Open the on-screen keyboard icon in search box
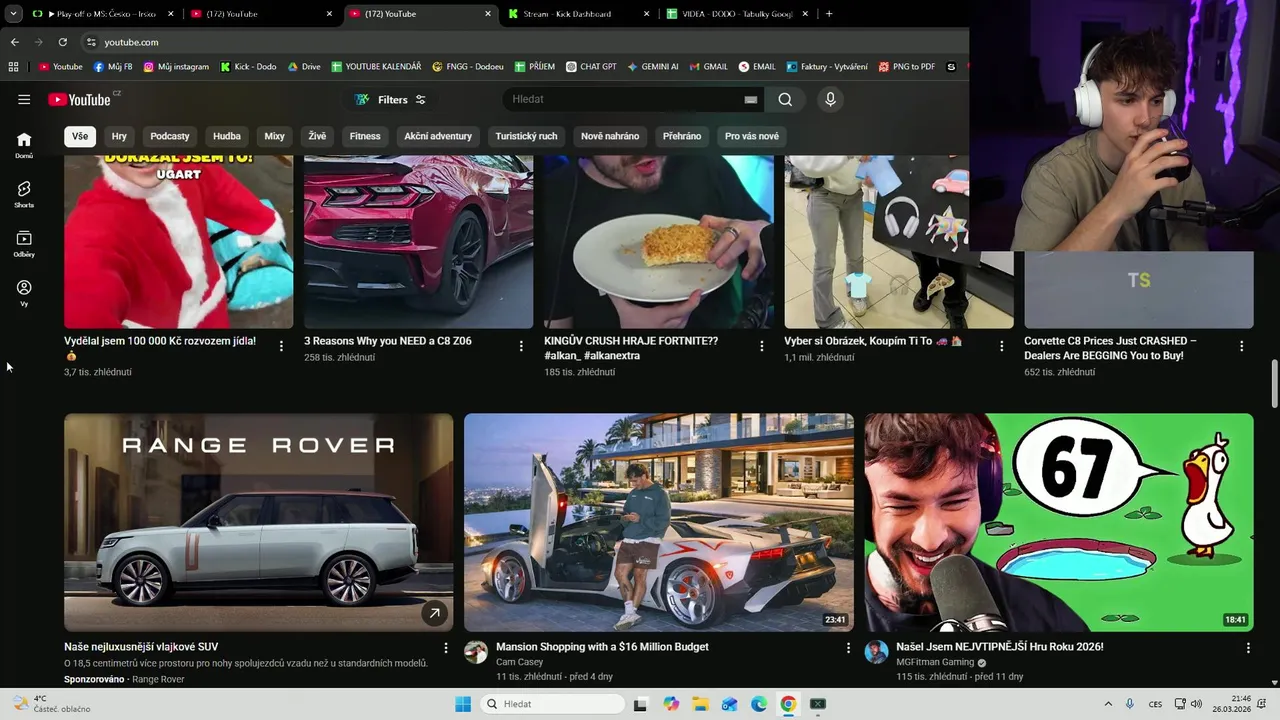Viewport: 1280px width, 720px height. 750,100
